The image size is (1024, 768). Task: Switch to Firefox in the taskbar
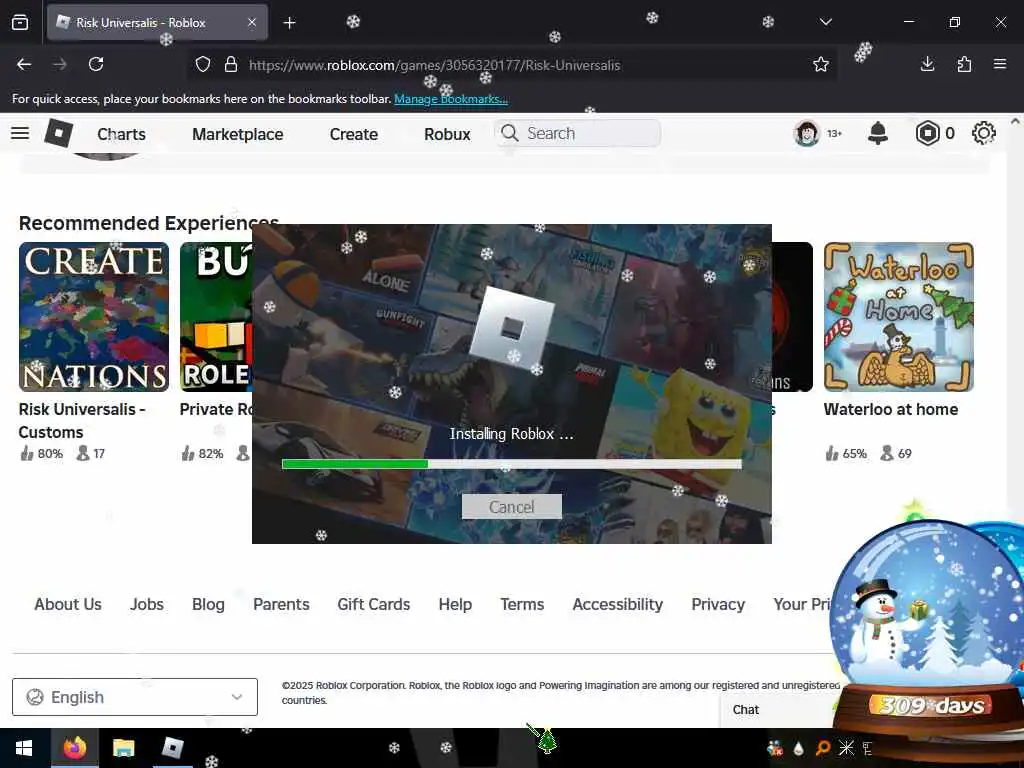pos(74,748)
